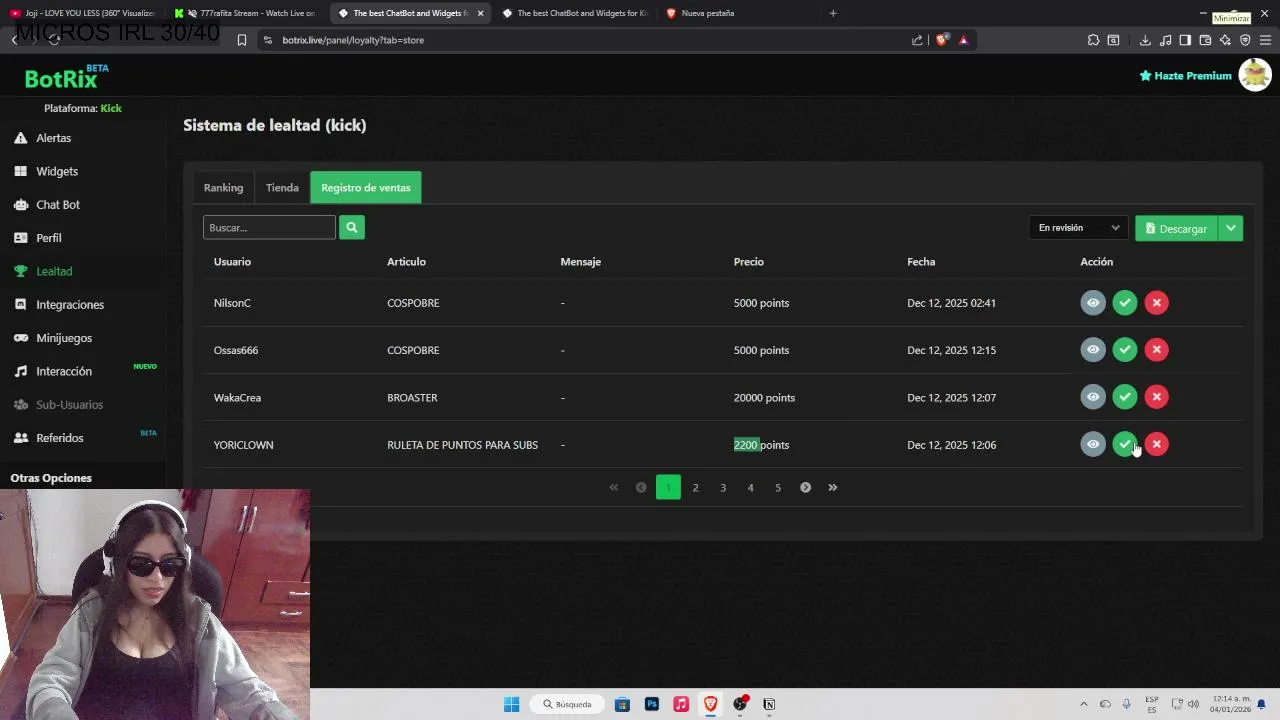Click taskbar Búsqueda search box

coord(567,704)
